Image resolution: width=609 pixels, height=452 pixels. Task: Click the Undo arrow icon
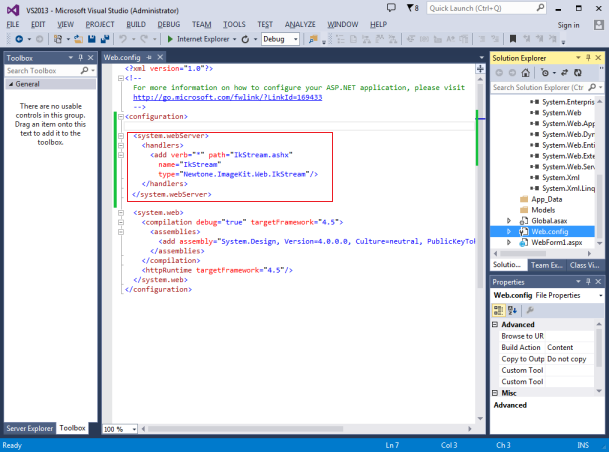pyautogui.click(x=123, y=39)
